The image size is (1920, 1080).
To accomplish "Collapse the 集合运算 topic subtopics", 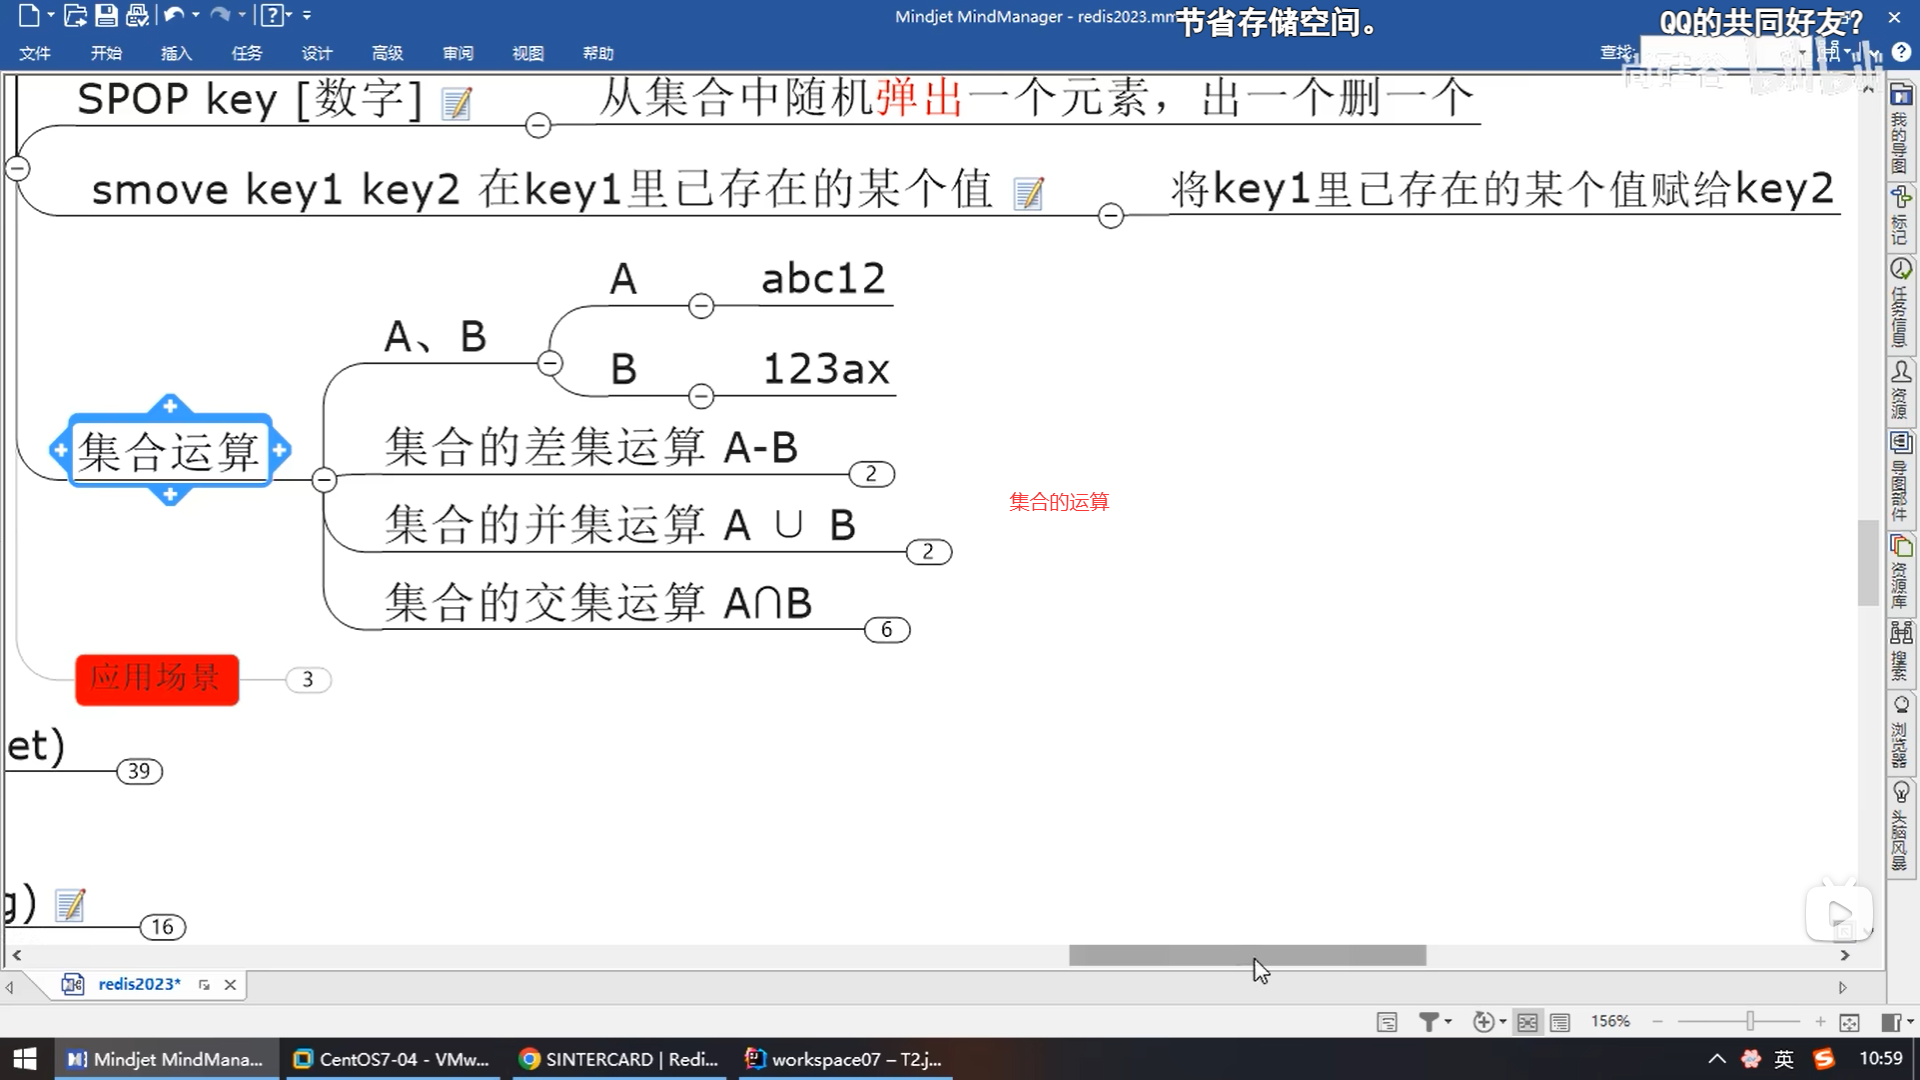I will tap(323, 480).
